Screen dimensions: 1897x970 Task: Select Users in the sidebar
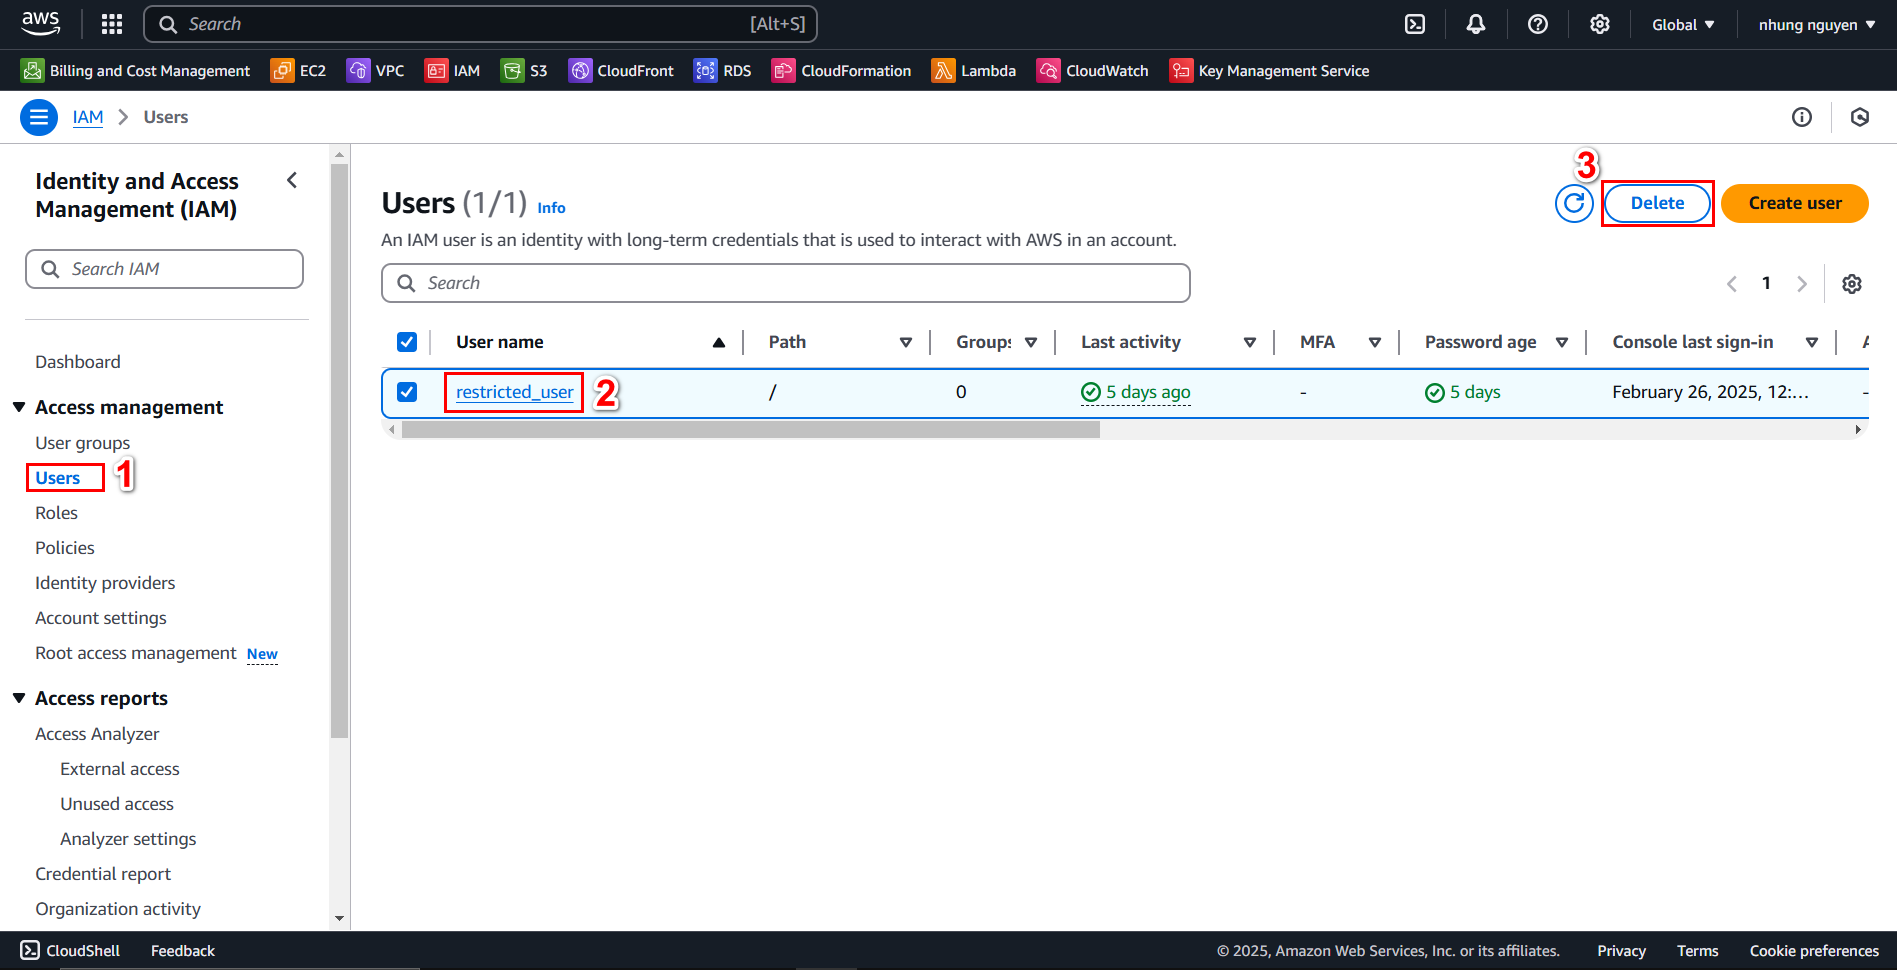(58, 478)
